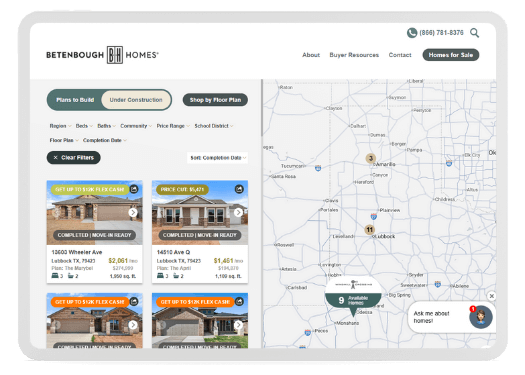Next photo arrow on bottom-left listing card
525x375 pixels.
click(x=133, y=325)
